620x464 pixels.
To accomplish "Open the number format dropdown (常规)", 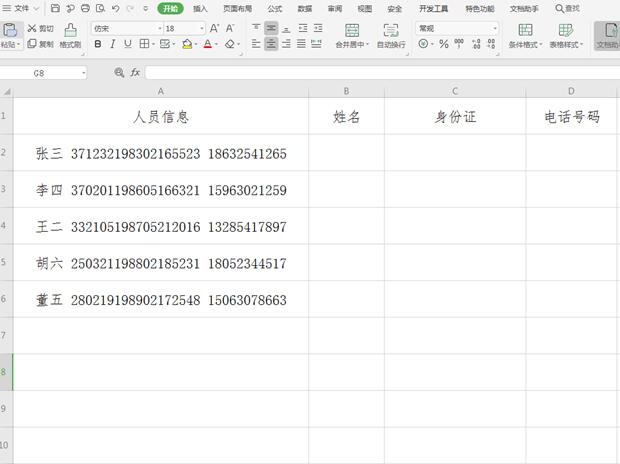I will click(x=495, y=28).
